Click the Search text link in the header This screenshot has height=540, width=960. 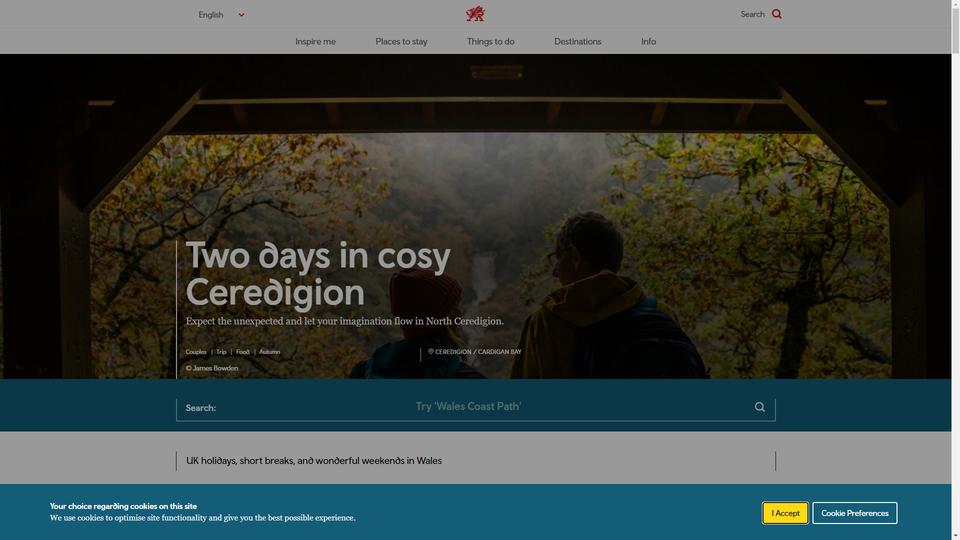(752, 14)
